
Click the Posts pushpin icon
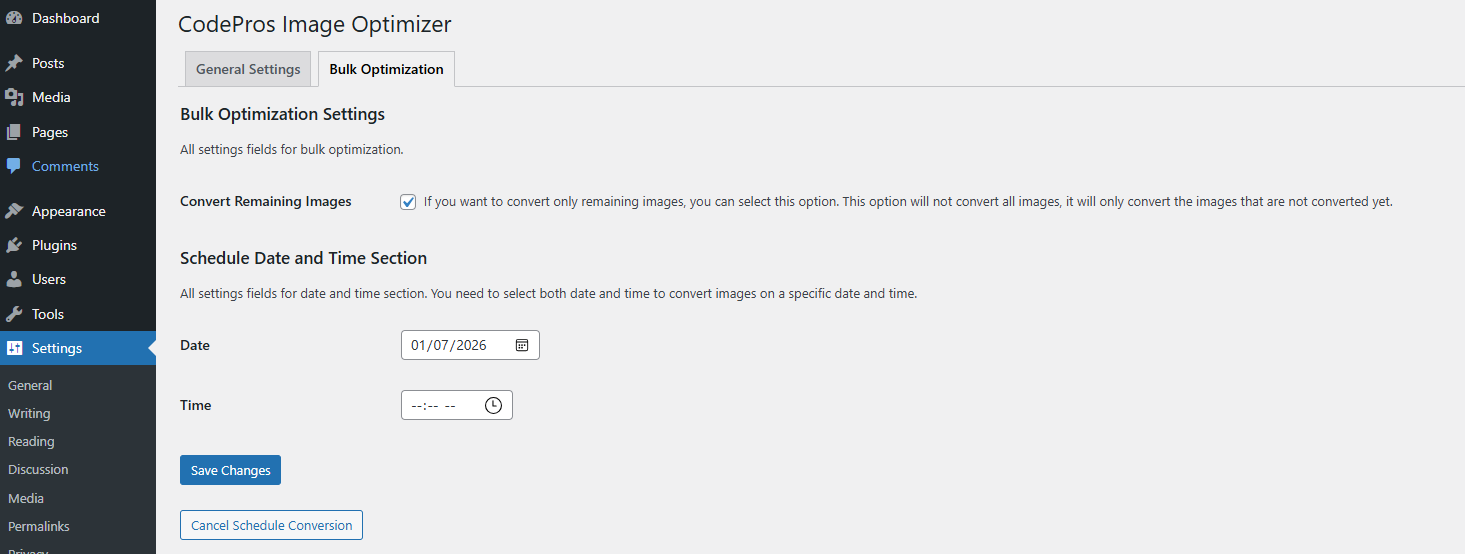click(14, 63)
